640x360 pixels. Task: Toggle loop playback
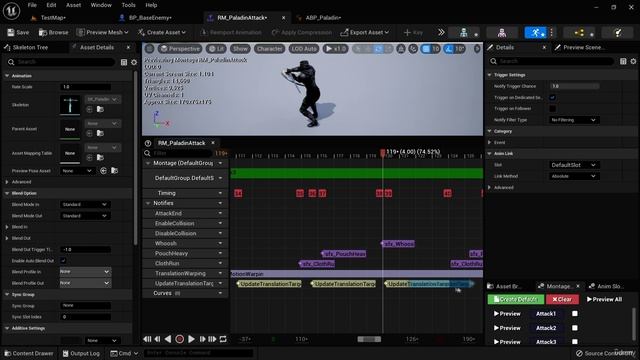(223, 339)
